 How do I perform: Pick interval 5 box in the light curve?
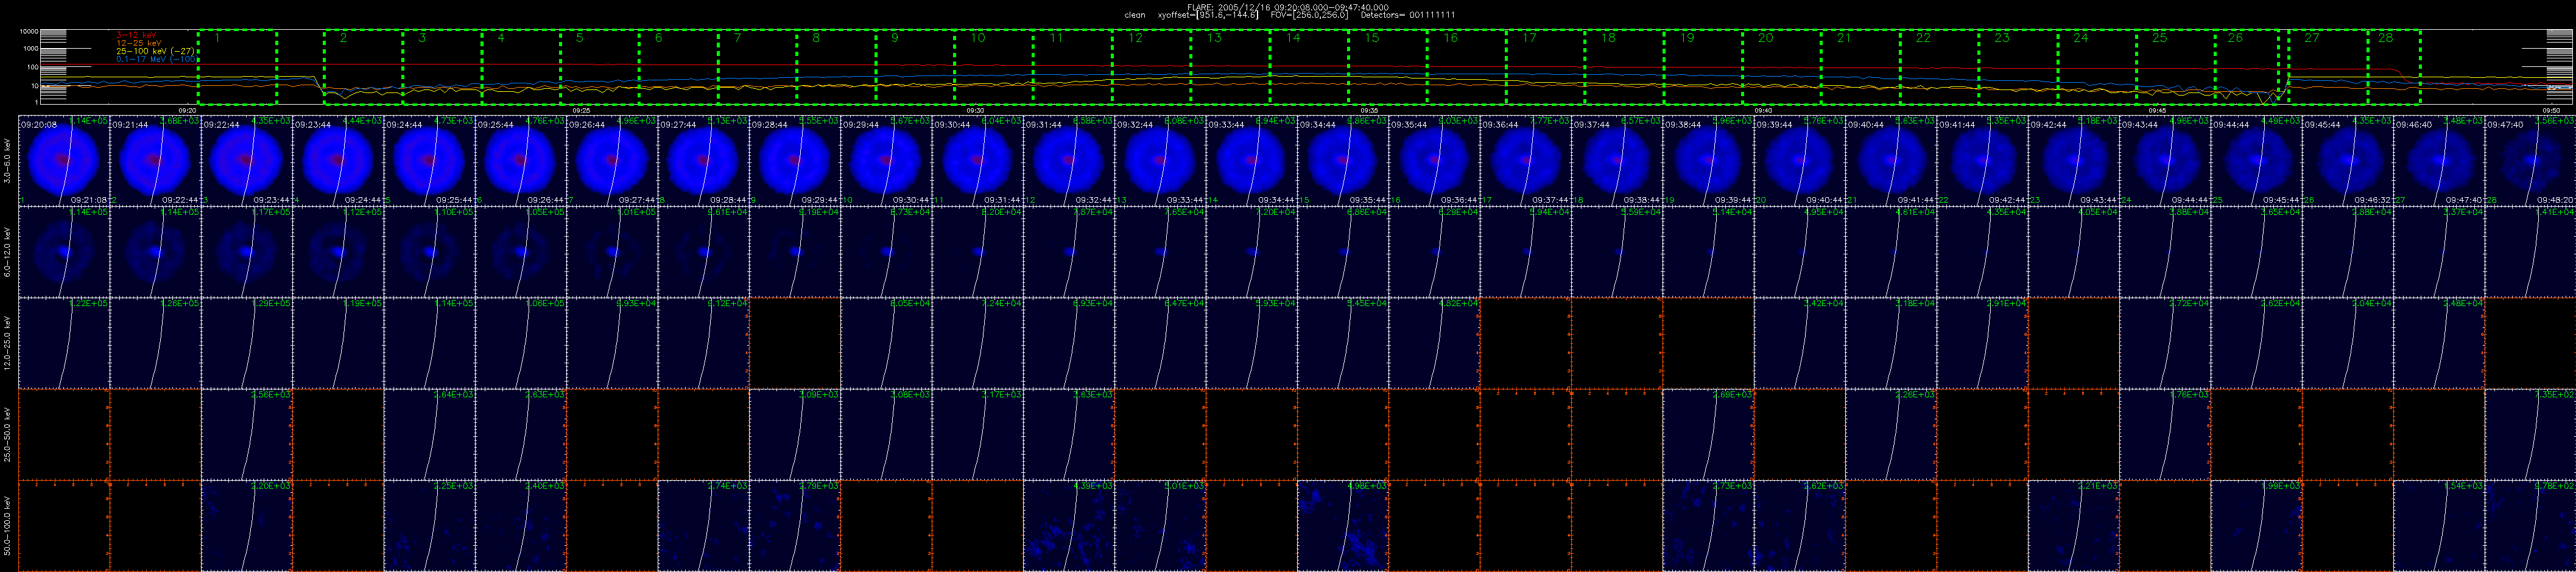(x=600, y=67)
